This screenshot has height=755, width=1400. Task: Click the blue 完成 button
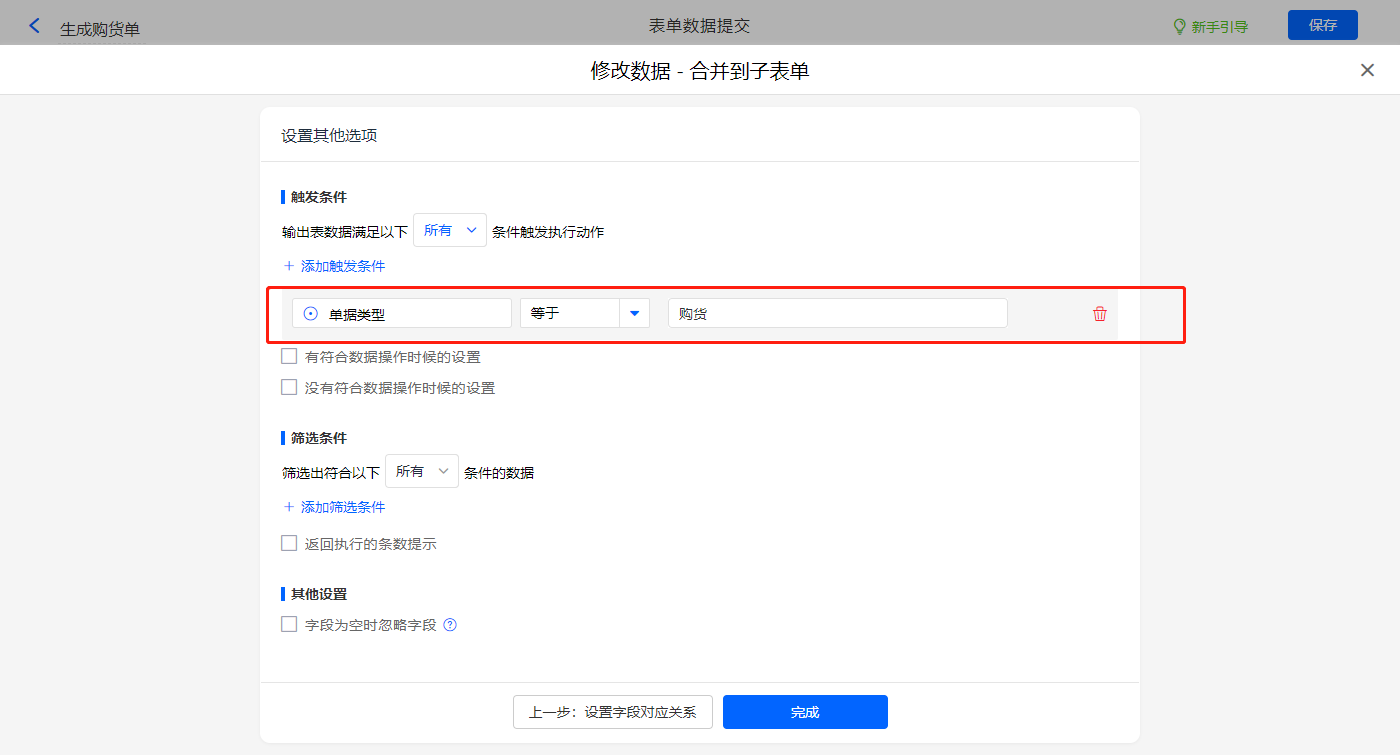pos(805,712)
